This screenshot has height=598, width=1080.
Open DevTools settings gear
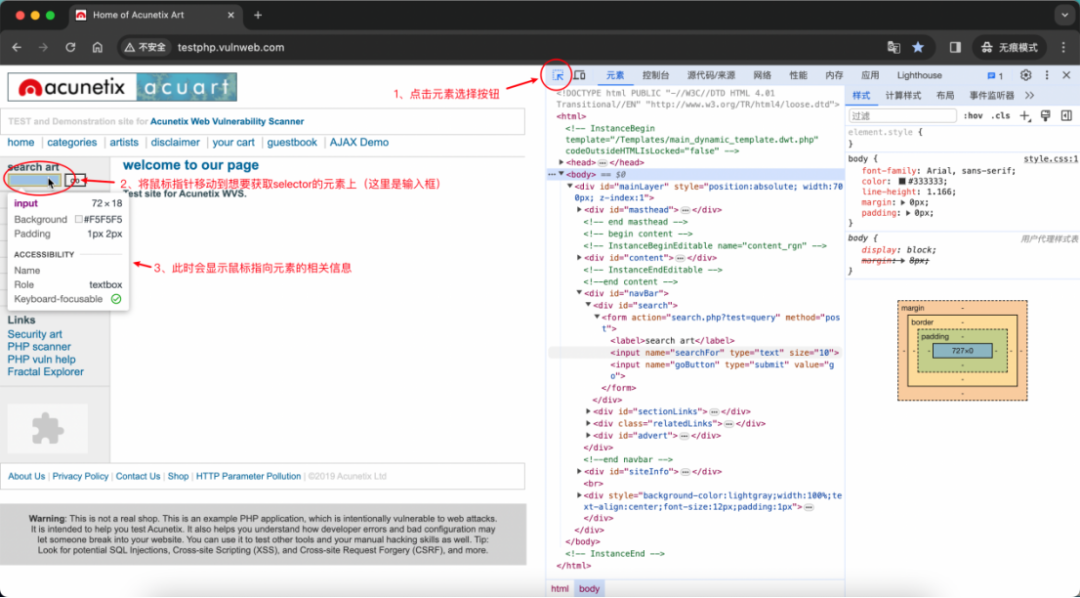click(x=1026, y=75)
